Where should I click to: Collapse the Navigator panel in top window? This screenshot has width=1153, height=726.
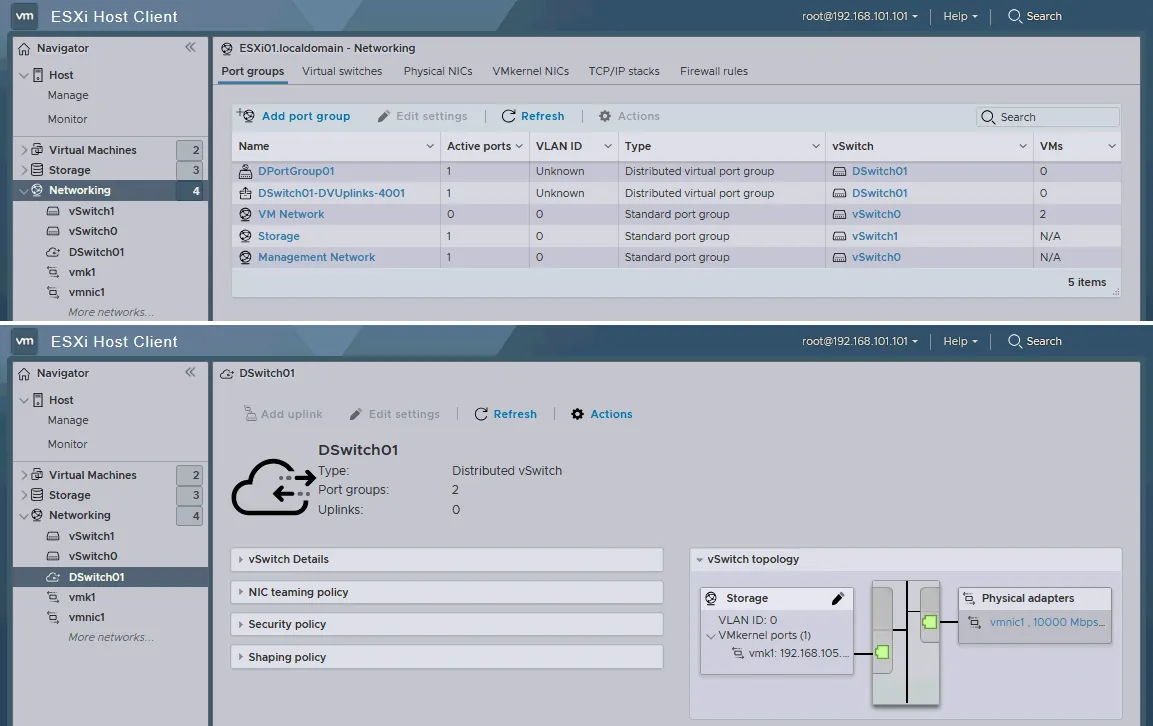[x=190, y=47]
